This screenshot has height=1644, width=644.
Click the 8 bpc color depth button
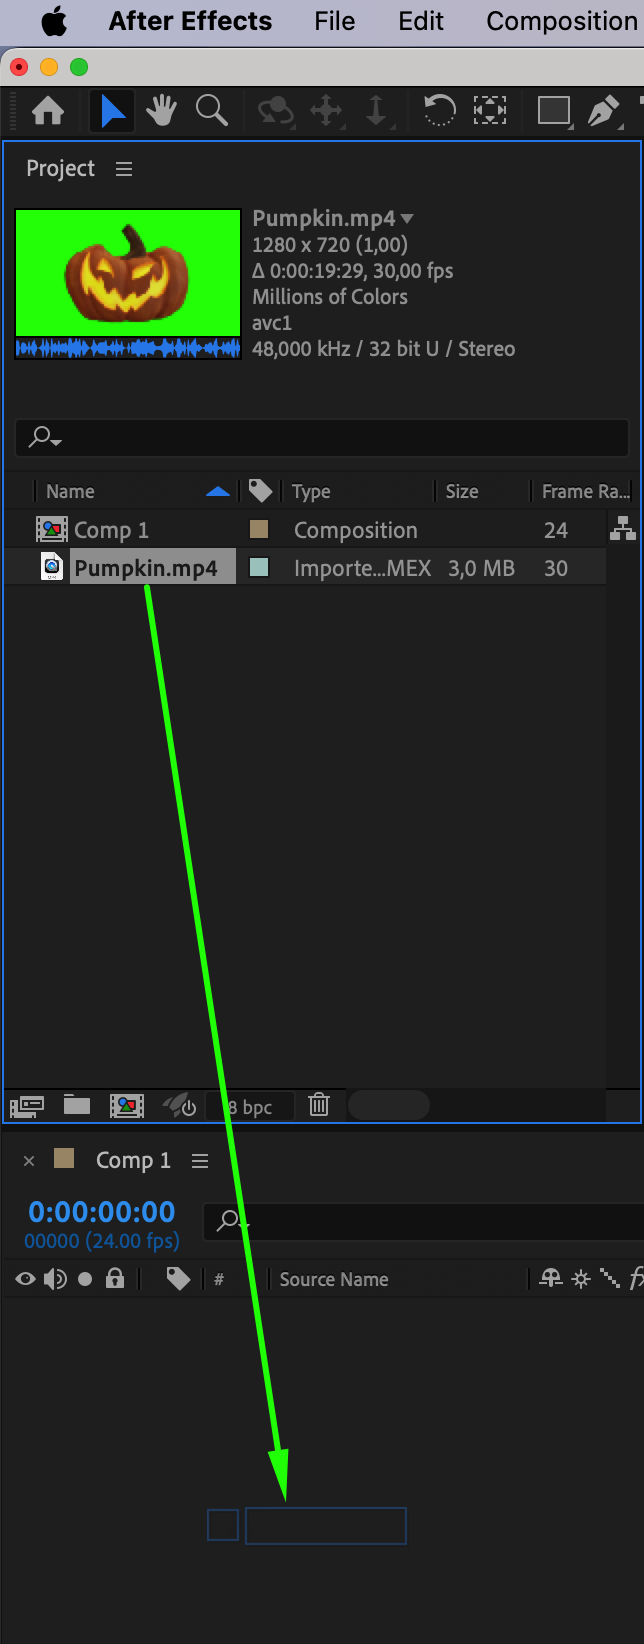(250, 1106)
